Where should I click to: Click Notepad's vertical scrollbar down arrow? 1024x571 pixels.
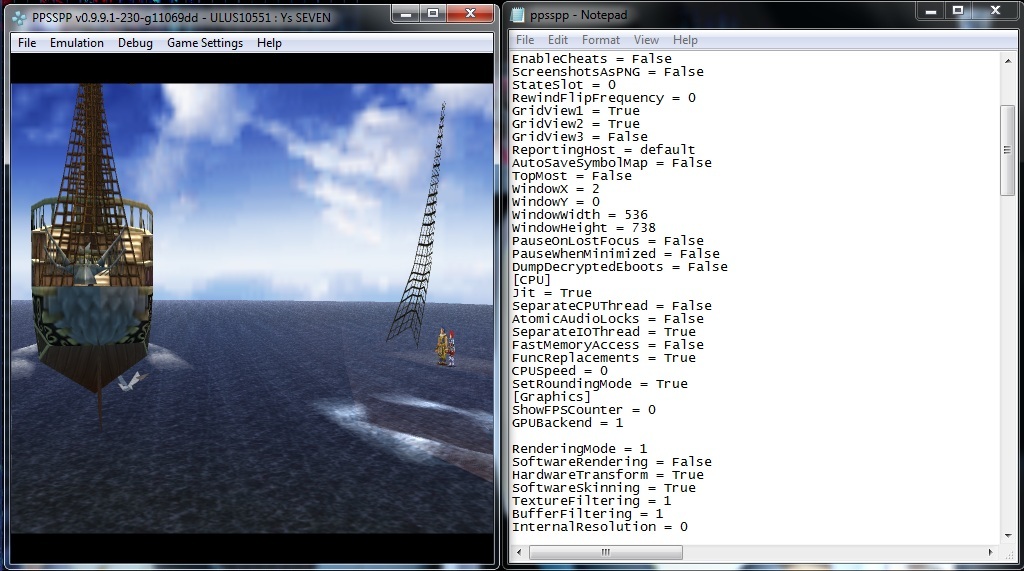tap(1008, 534)
